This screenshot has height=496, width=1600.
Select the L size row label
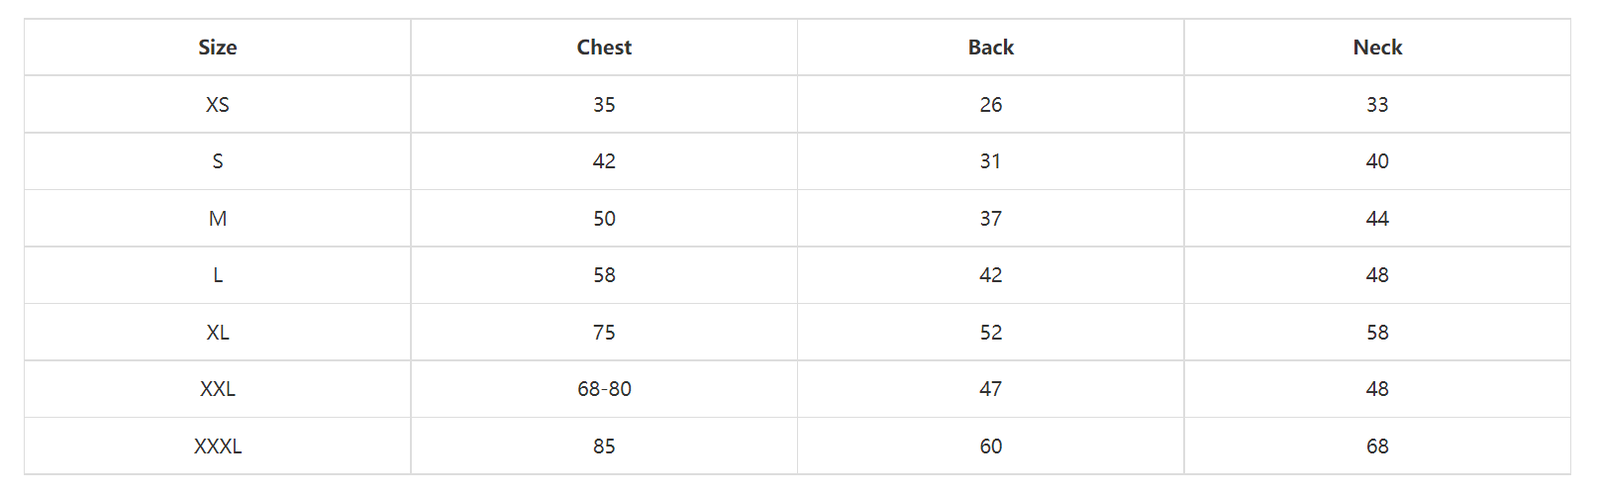click(x=217, y=275)
